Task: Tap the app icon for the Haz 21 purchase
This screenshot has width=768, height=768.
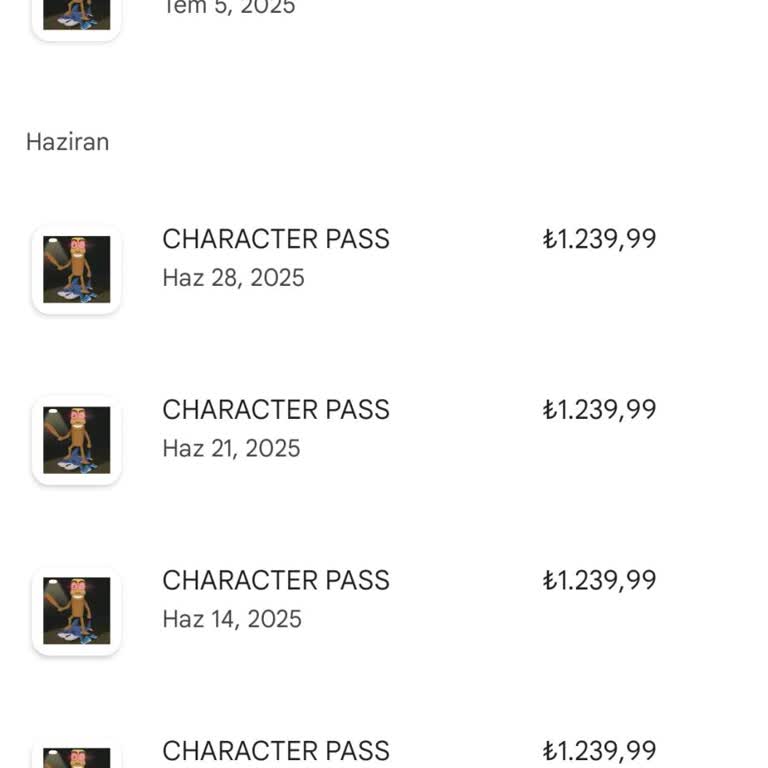Action: coord(77,440)
